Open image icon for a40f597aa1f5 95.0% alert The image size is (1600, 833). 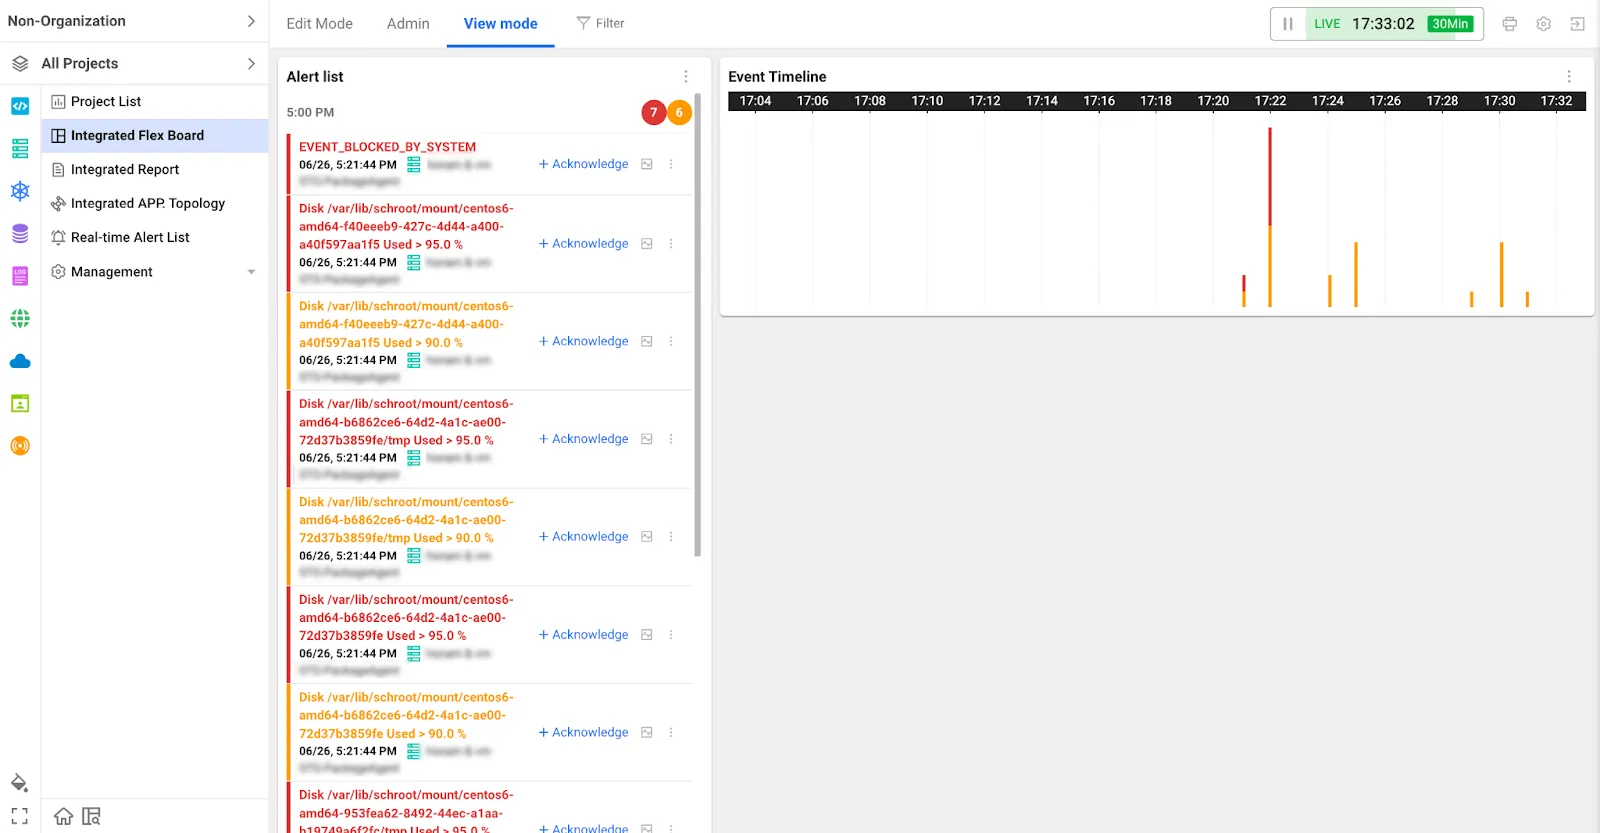pyautogui.click(x=647, y=244)
